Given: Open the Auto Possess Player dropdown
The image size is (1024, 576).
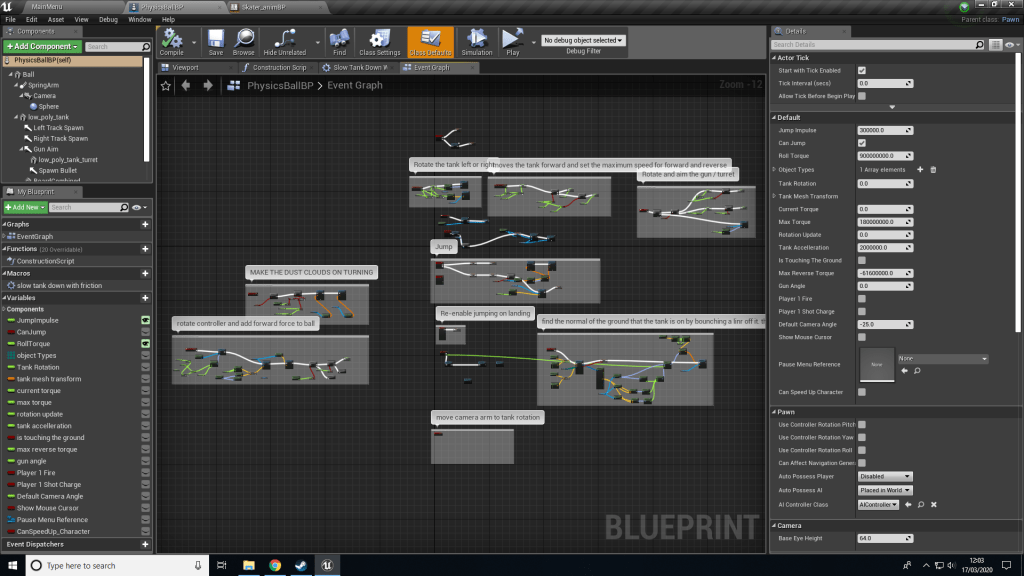Looking at the screenshot, I should [886, 477].
